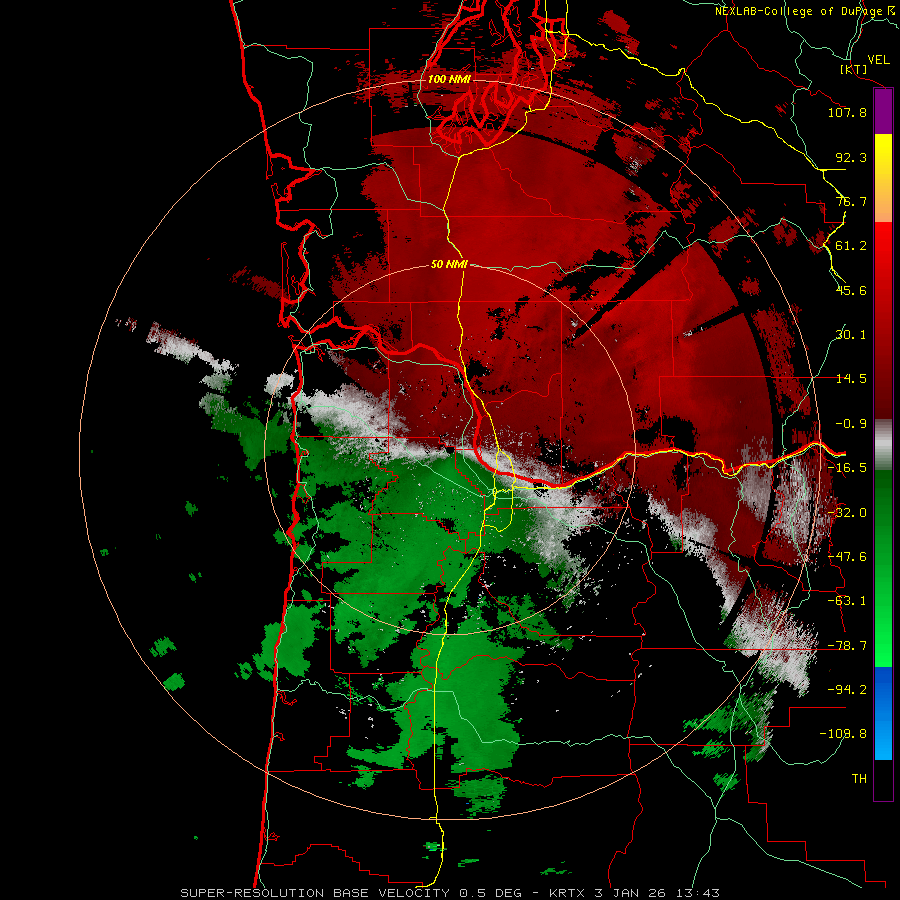
Task: Select the -63.1 legend value
Action: click(x=847, y=601)
